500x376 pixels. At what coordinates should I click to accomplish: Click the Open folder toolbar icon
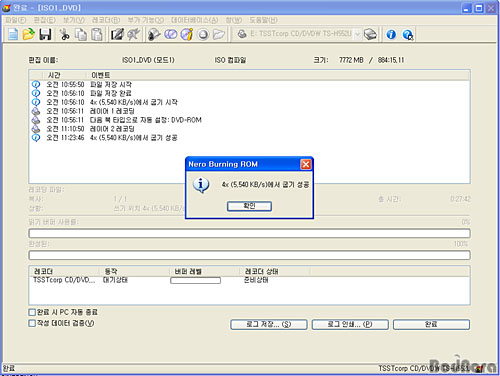point(29,34)
